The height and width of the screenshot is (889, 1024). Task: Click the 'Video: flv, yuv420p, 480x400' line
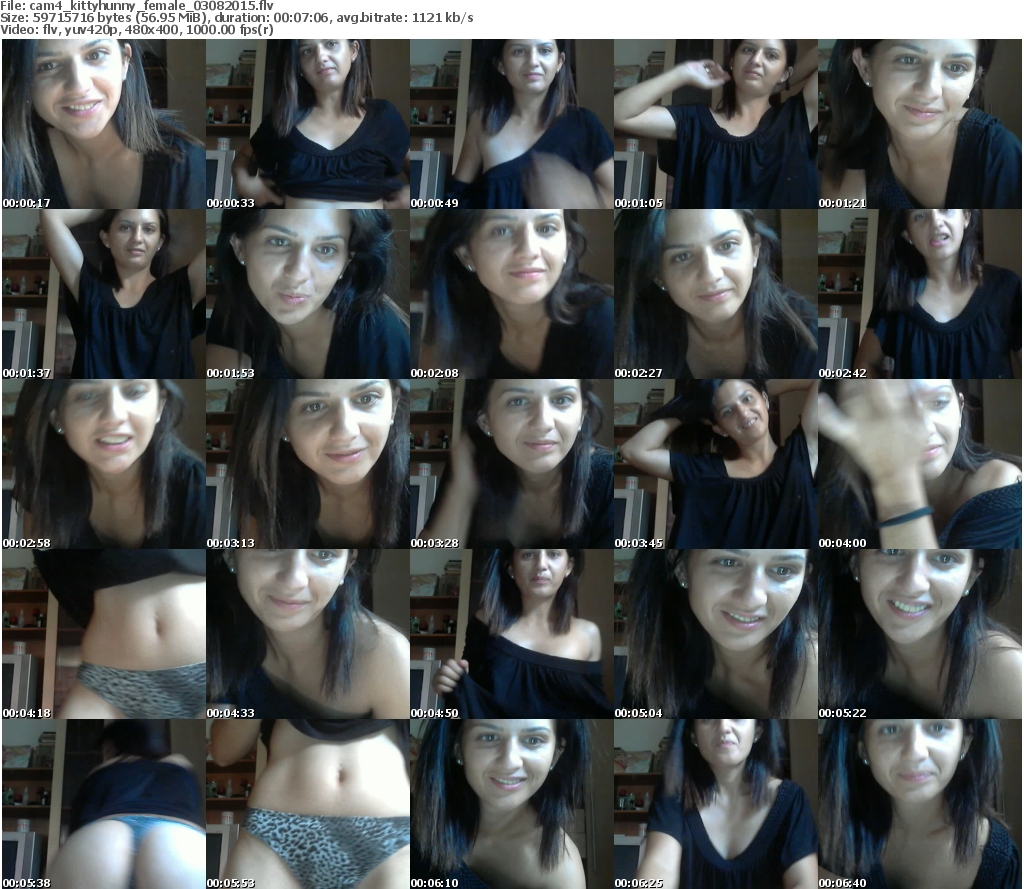coord(137,30)
